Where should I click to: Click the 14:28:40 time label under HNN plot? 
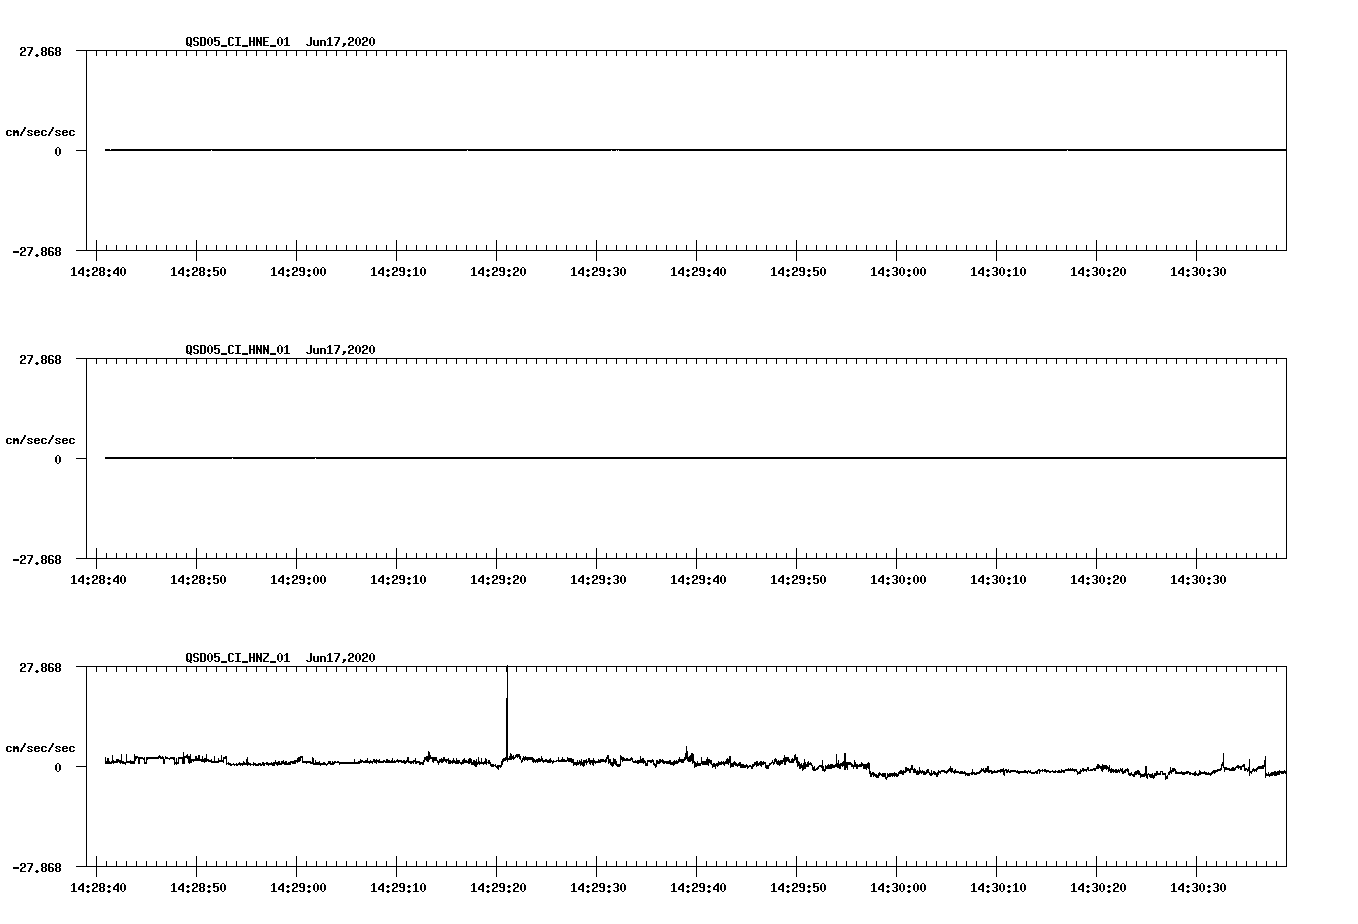pos(98,580)
